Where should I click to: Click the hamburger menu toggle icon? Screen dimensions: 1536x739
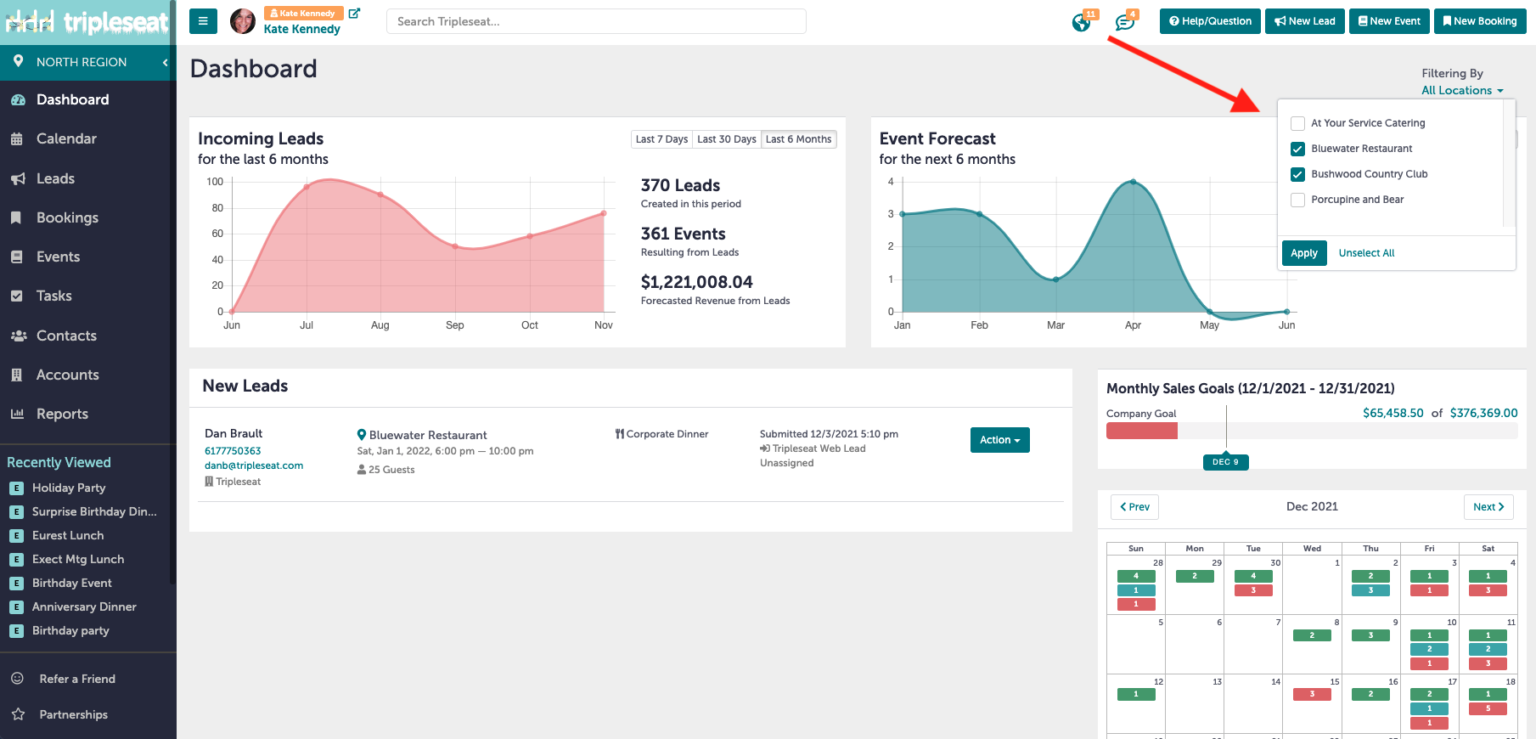pos(203,21)
